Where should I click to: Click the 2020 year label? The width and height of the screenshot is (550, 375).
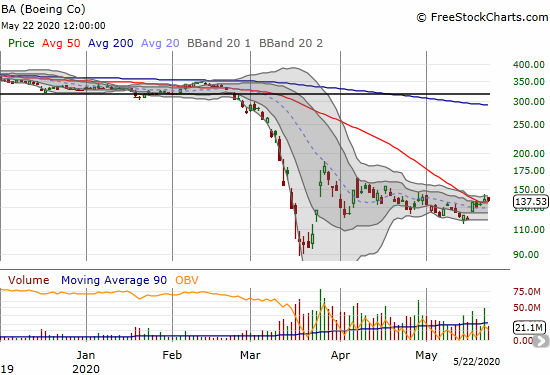(86, 369)
